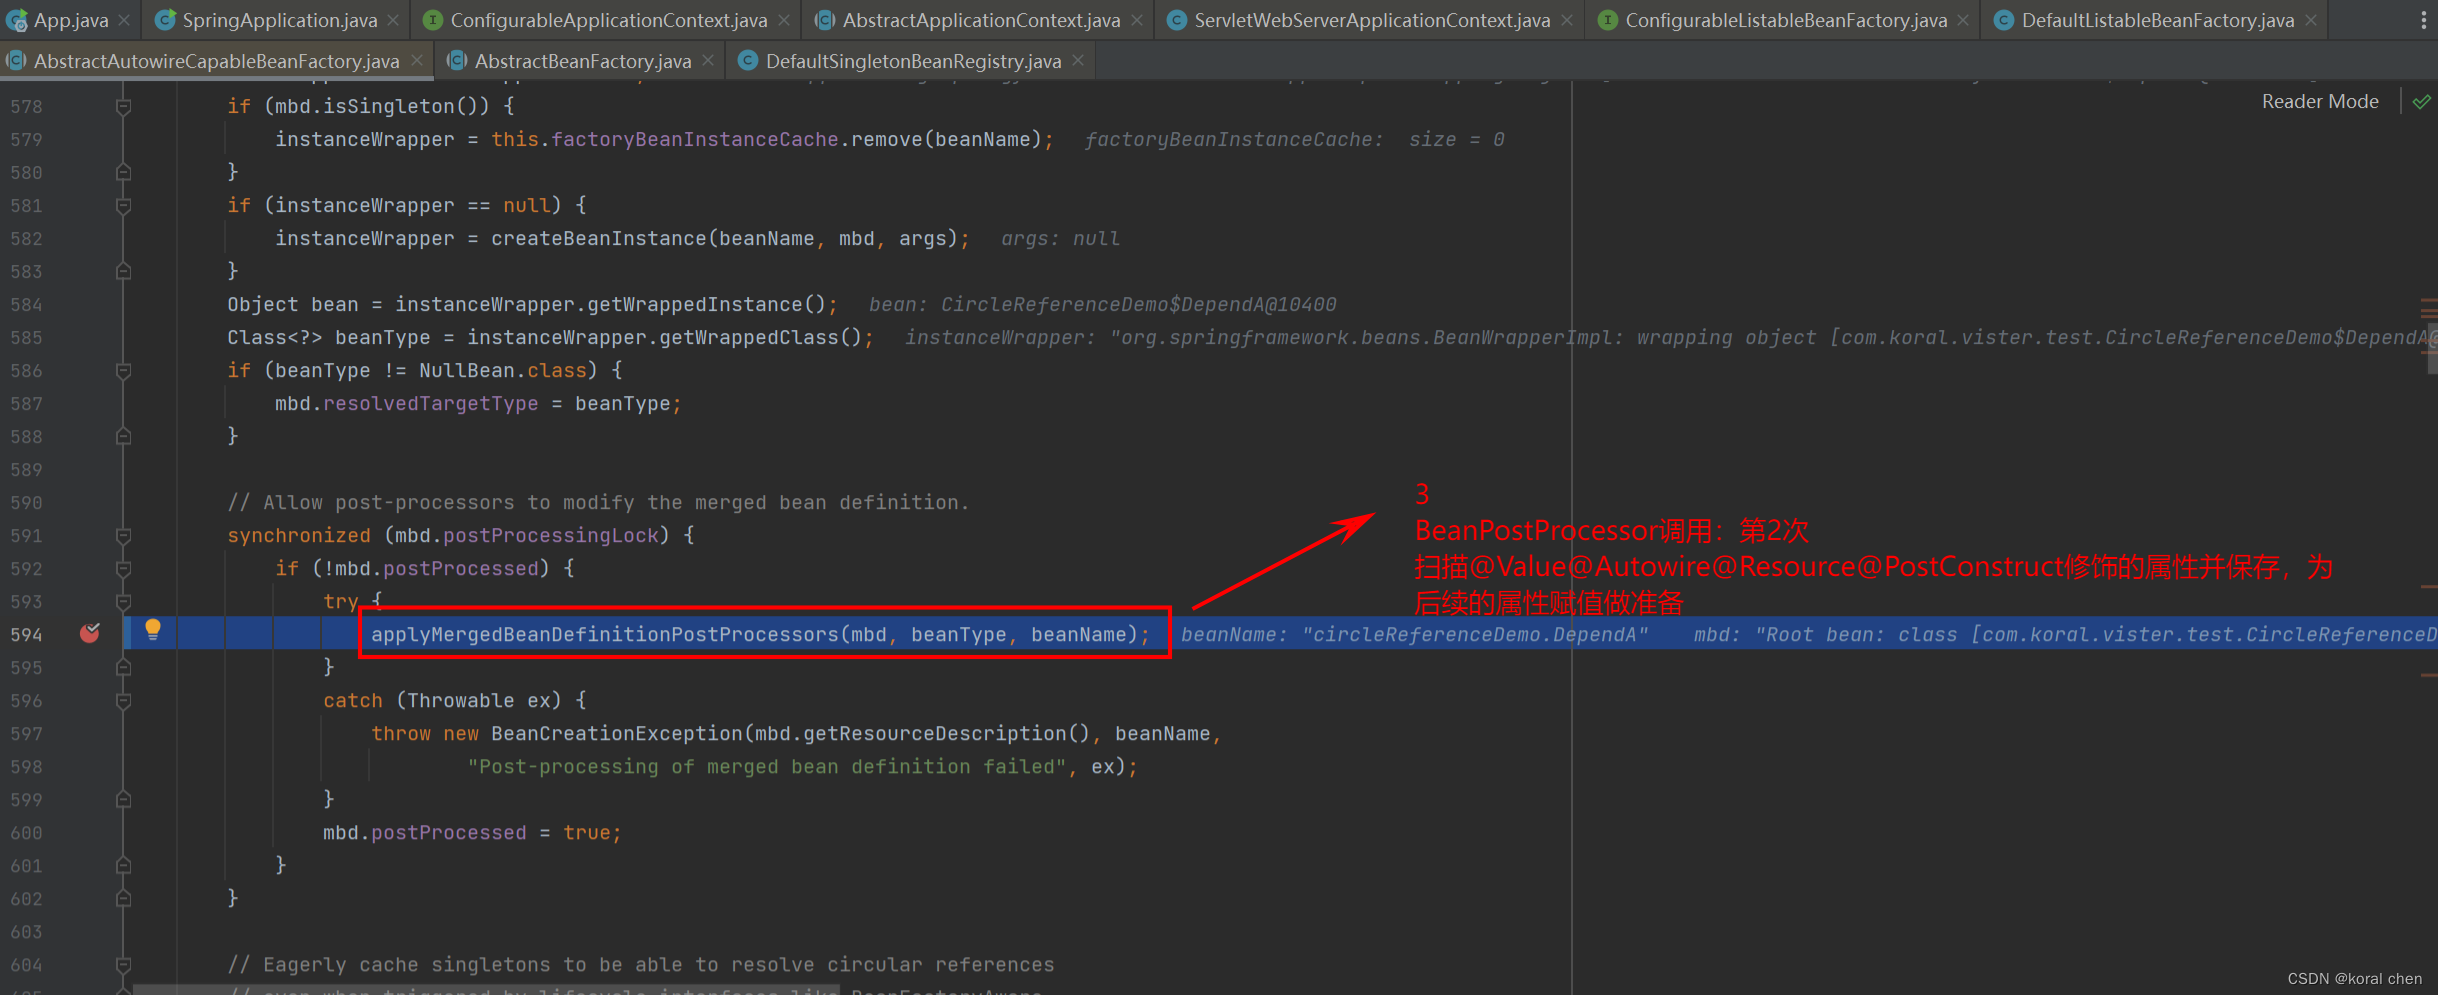Click the App.java file icon
The width and height of the screenshot is (2438, 995).
point(16,20)
